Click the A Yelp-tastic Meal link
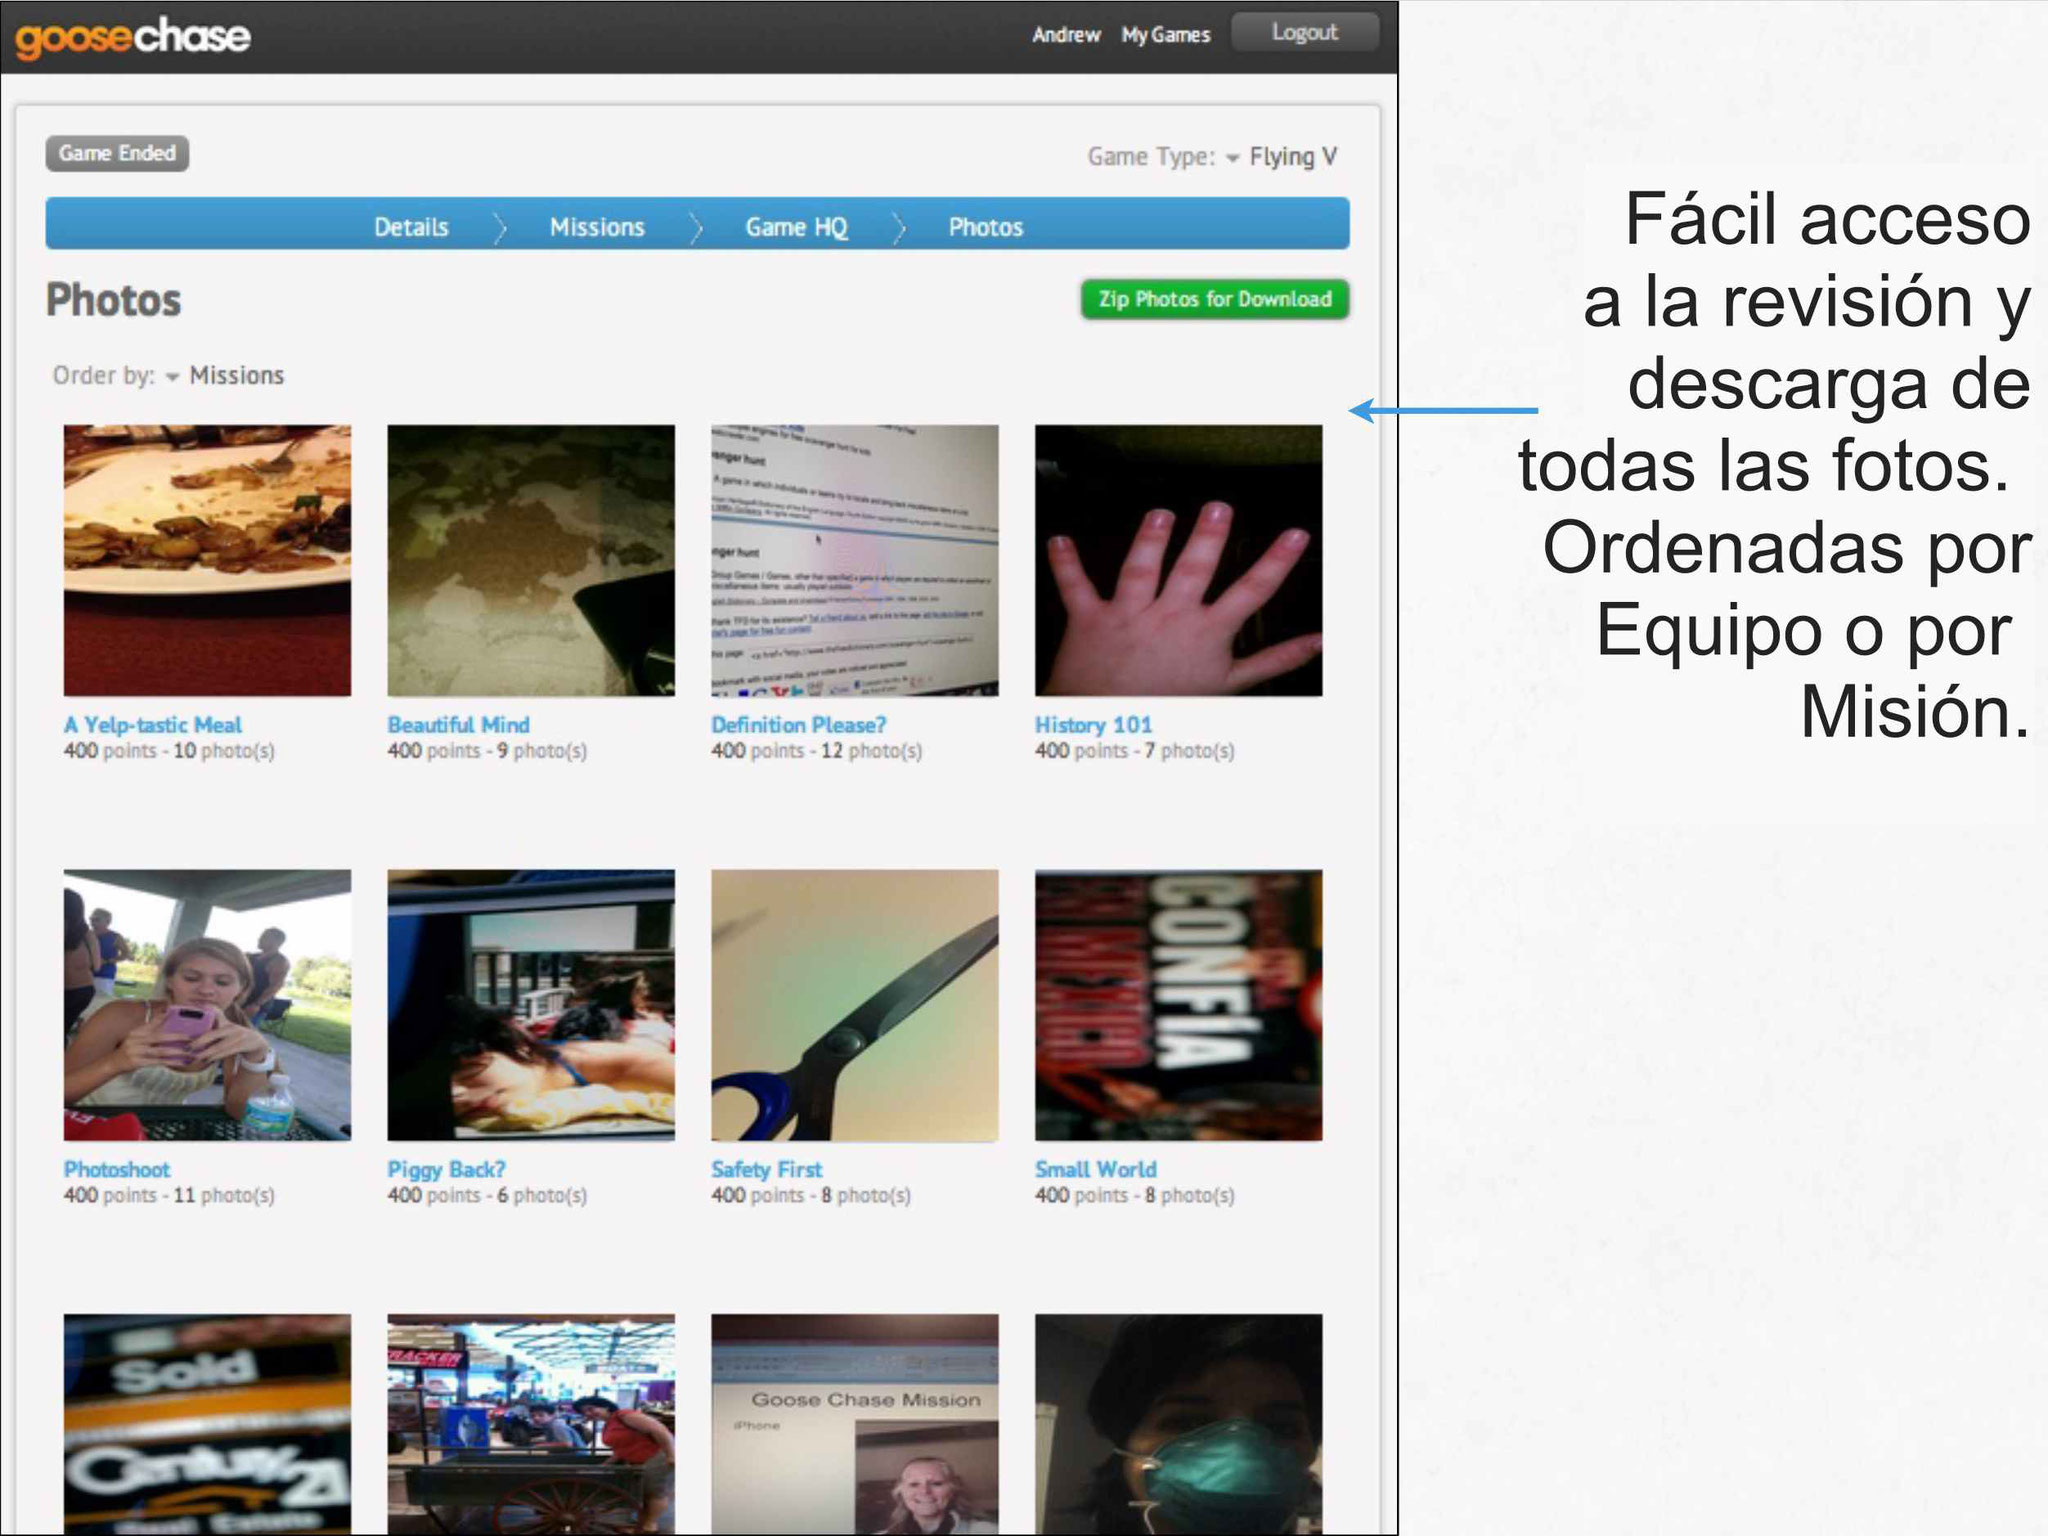 tap(153, 725)
